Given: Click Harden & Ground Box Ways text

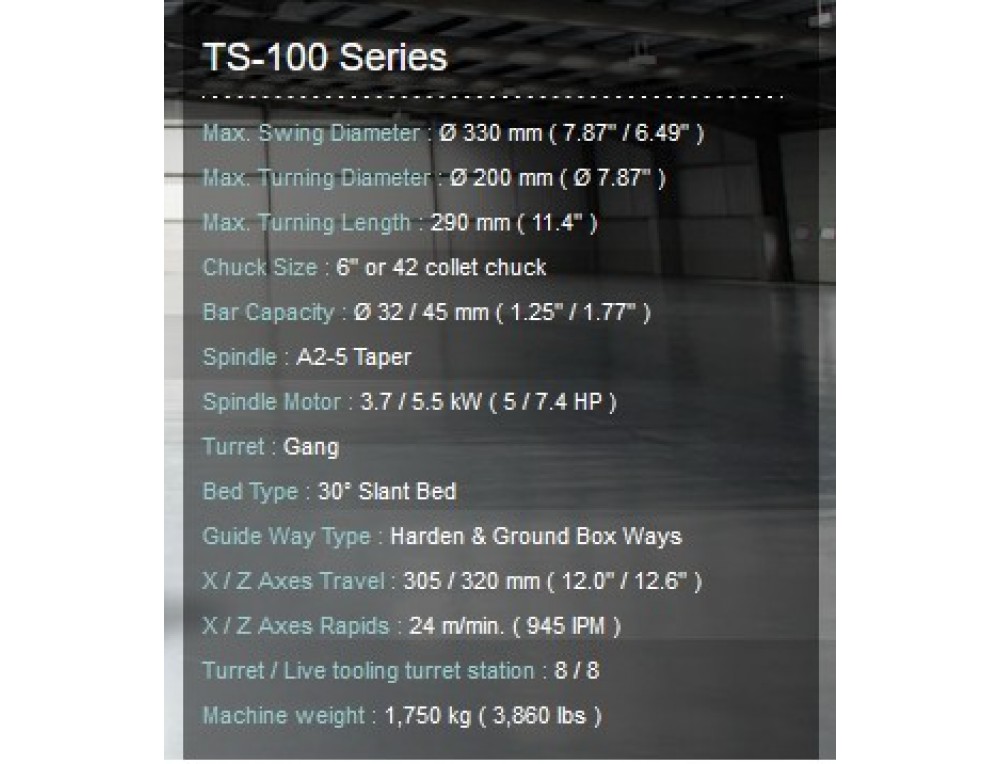Looking at the screenshot, I should [x=536, y=536].
